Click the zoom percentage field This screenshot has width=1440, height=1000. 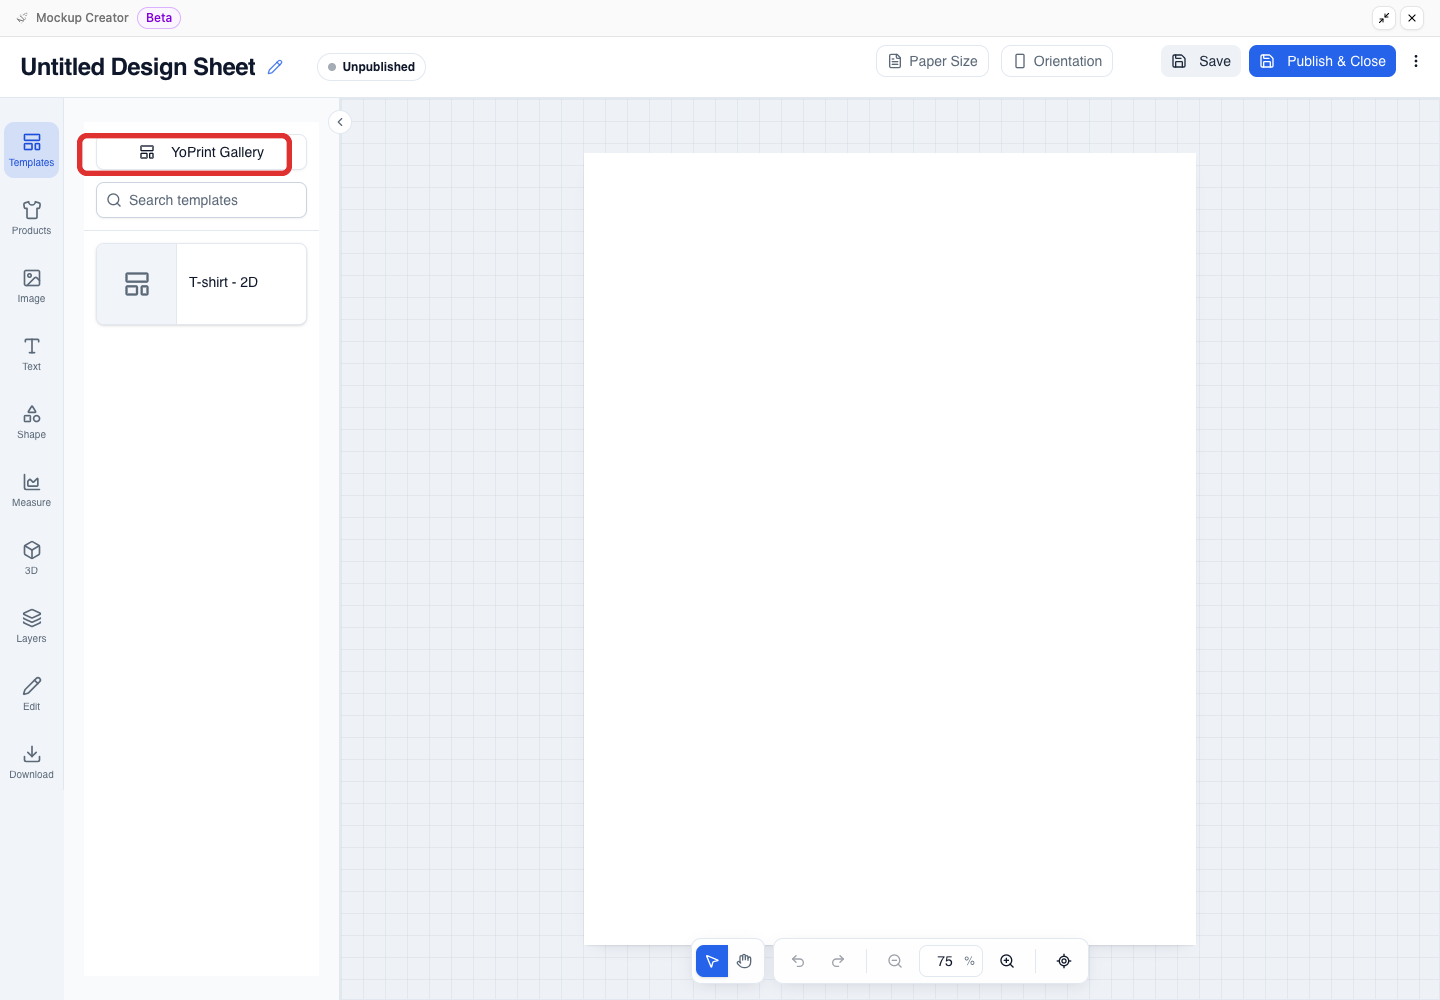coord(951,961)
